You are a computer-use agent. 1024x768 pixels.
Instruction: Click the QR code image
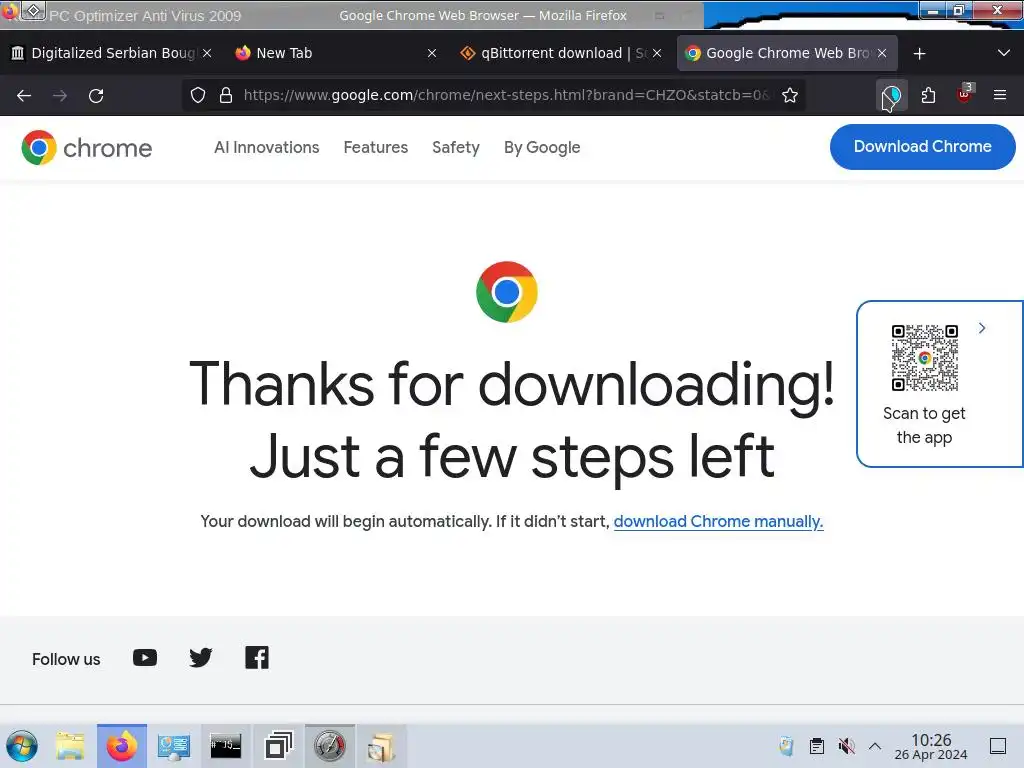tap(925, 358)
